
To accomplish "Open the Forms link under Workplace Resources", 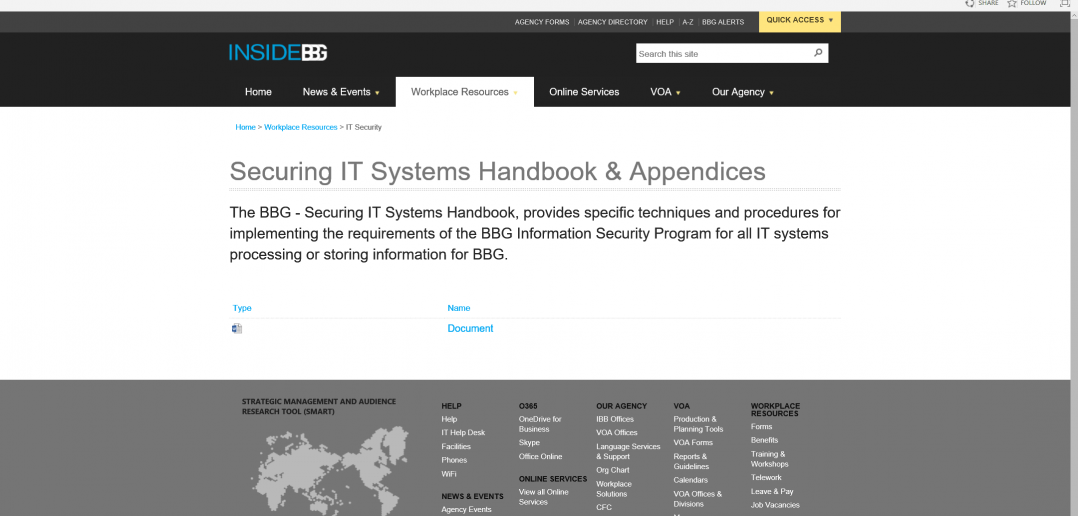I will point(761,426).
